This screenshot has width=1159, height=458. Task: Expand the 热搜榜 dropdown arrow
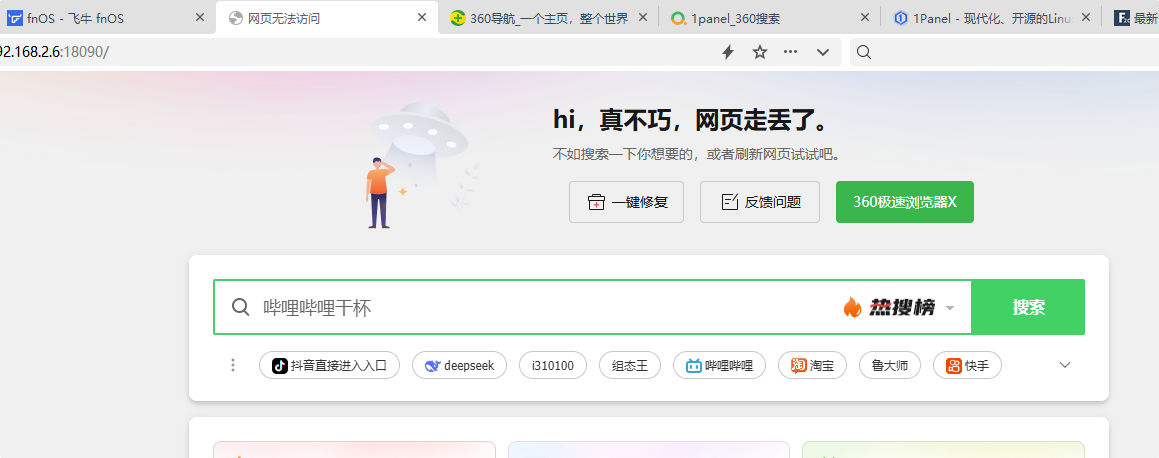pyautogui.click(x=950, y=308)
